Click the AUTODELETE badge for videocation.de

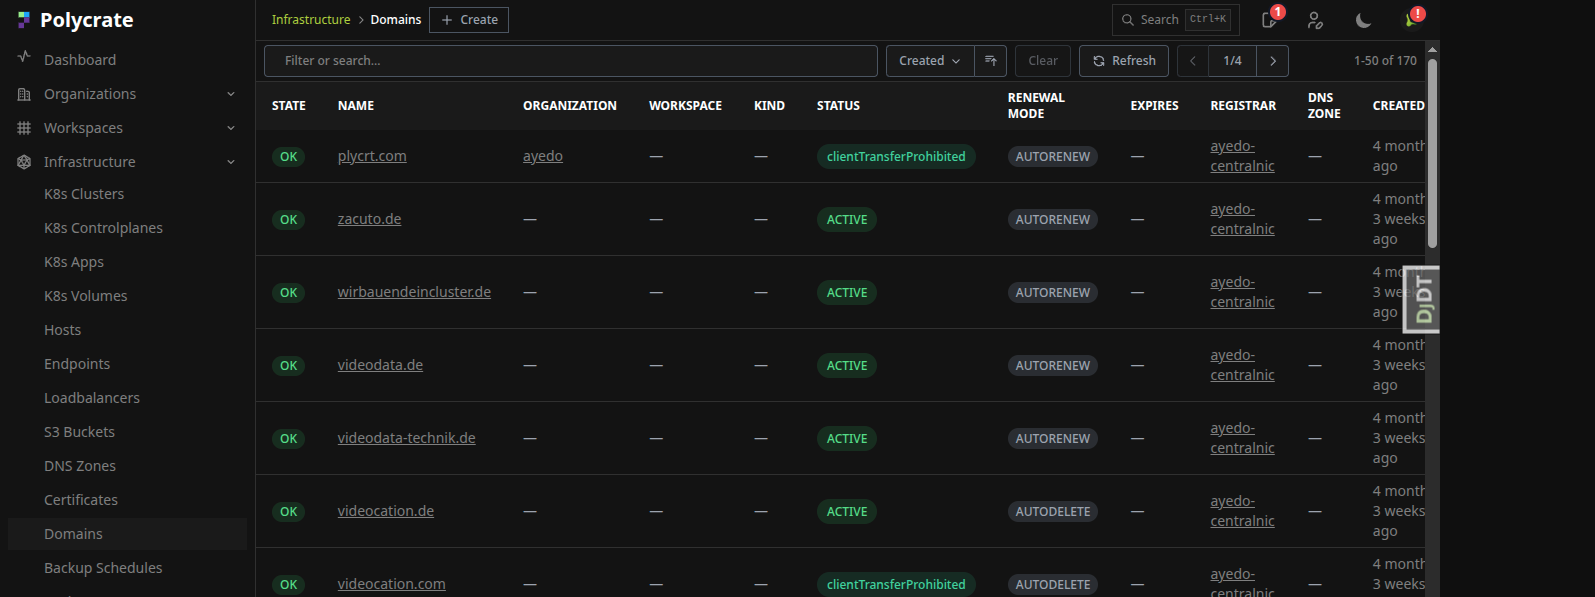[x=1053, y=511]
